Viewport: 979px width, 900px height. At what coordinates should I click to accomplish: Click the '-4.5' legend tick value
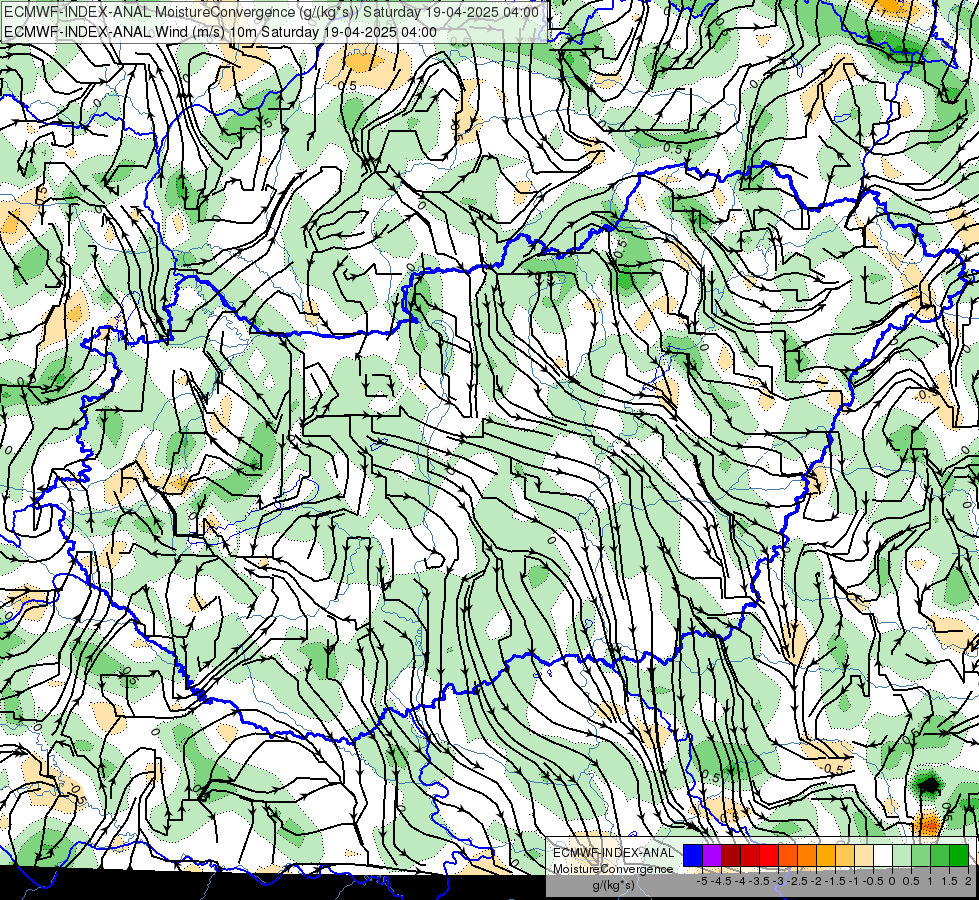pos(721,881)
